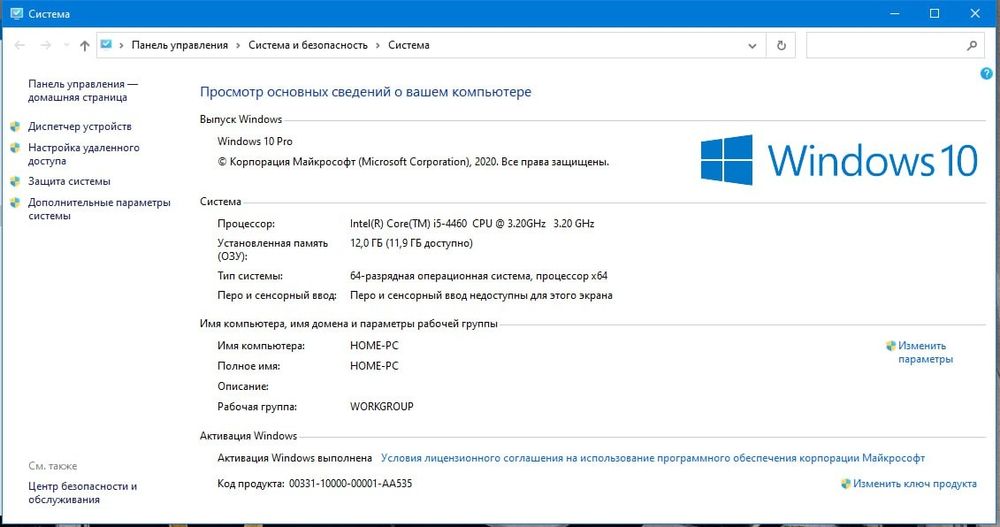Click the search magnifier icon
Viewport: 1000px width, 527px height.
coord(971,45)
